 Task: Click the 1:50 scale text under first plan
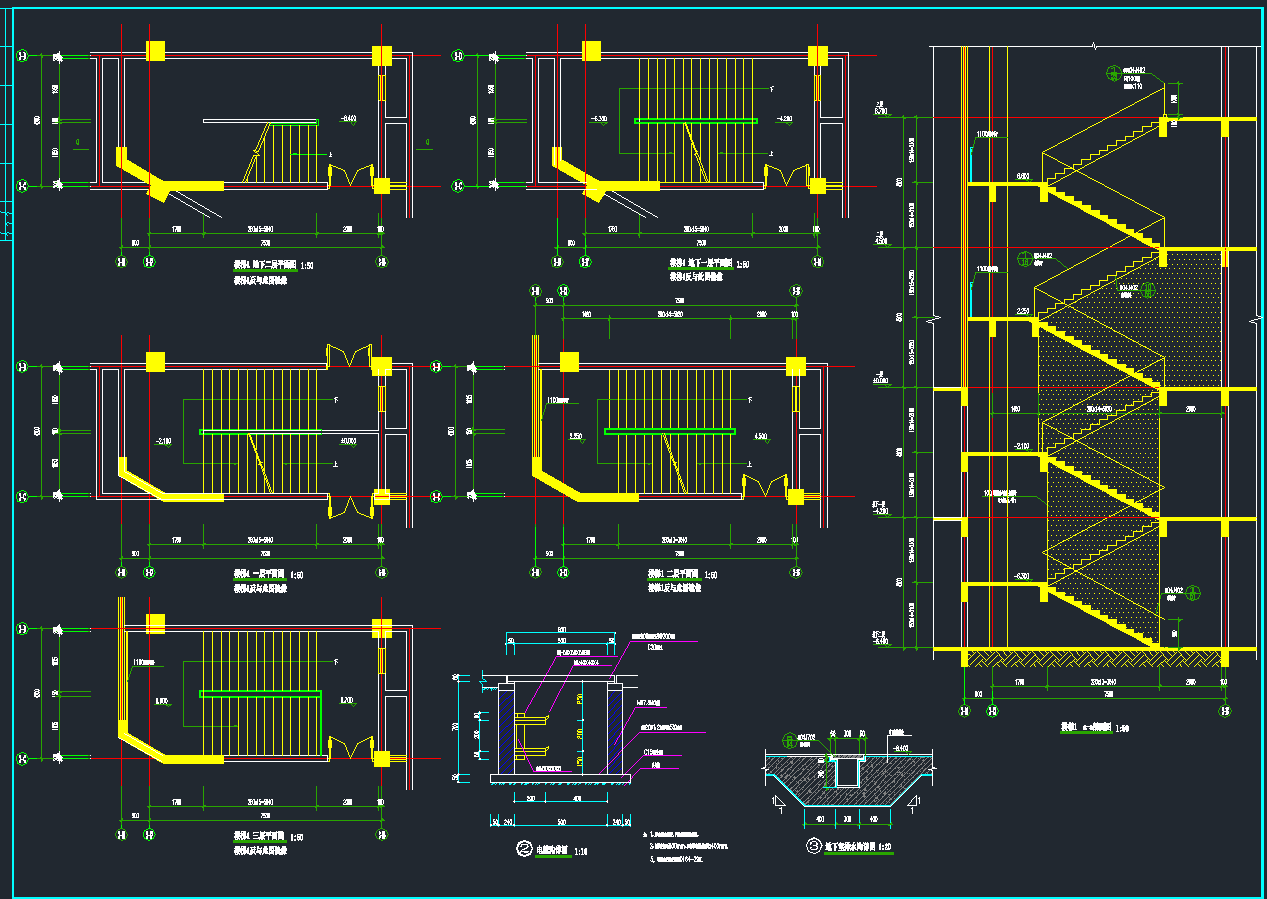point(308,266)
